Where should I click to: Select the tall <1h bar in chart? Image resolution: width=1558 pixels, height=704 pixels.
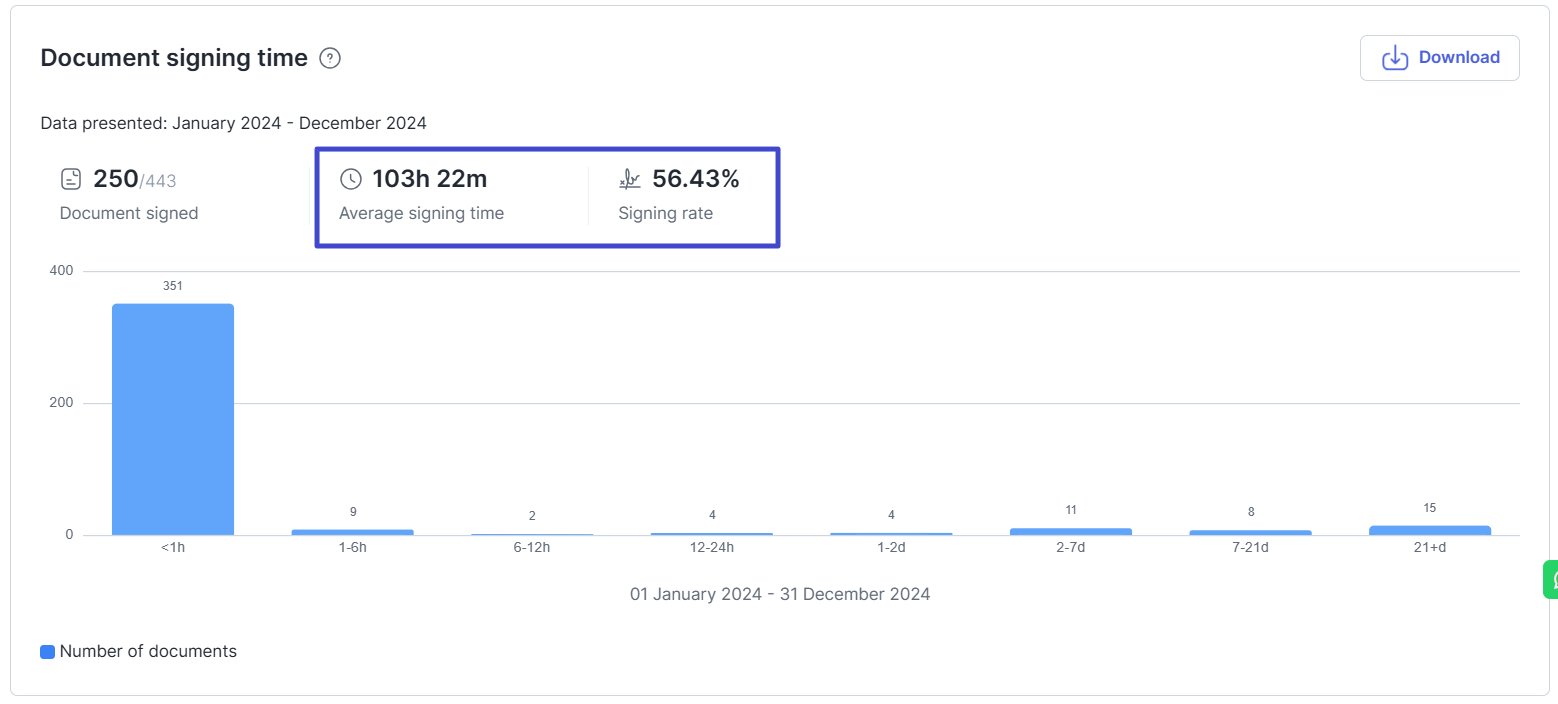pyautogui.click(x=173, y=420)
